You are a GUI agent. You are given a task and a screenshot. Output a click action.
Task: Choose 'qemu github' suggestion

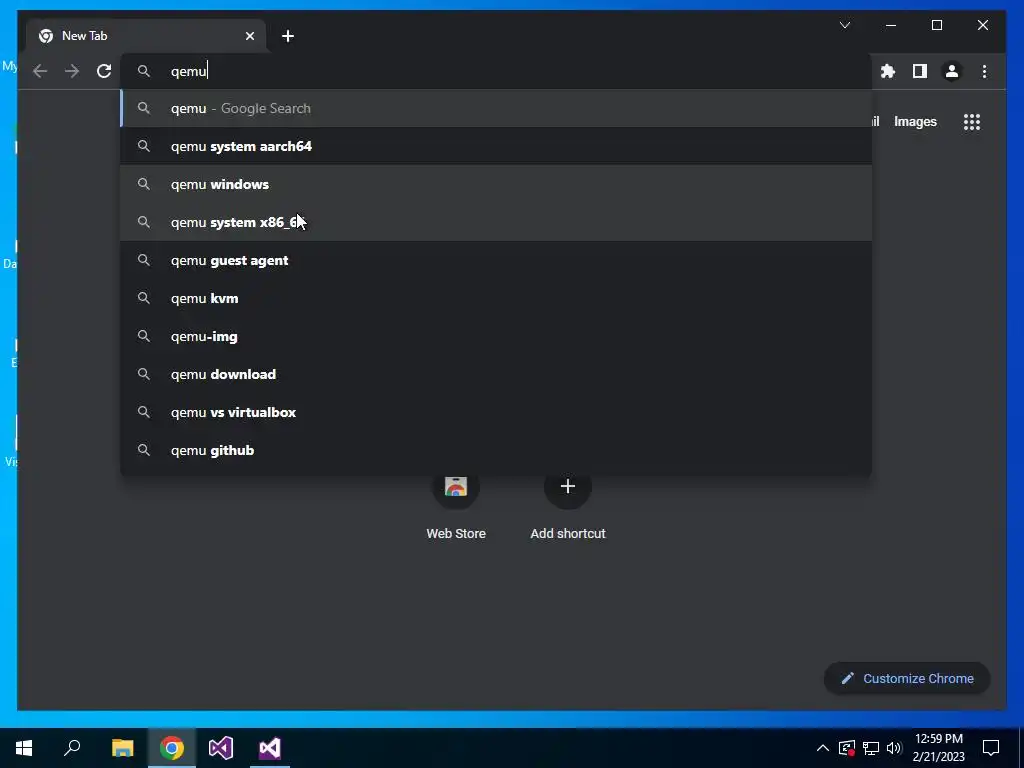point(496,450)
